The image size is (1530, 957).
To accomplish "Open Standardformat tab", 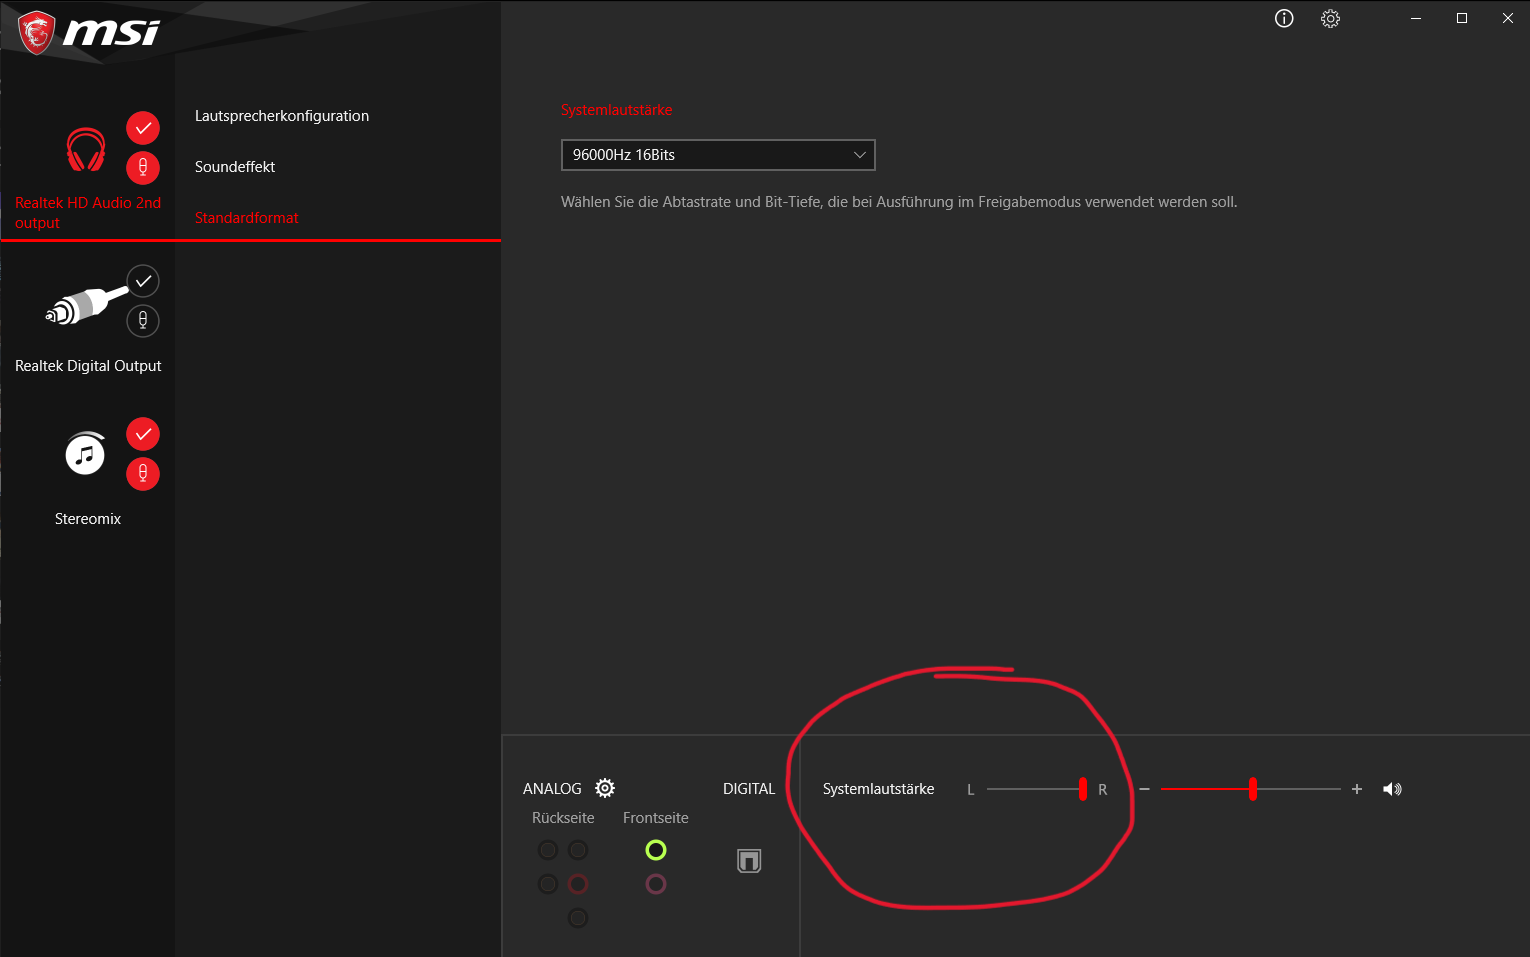I will click(246, 218).
